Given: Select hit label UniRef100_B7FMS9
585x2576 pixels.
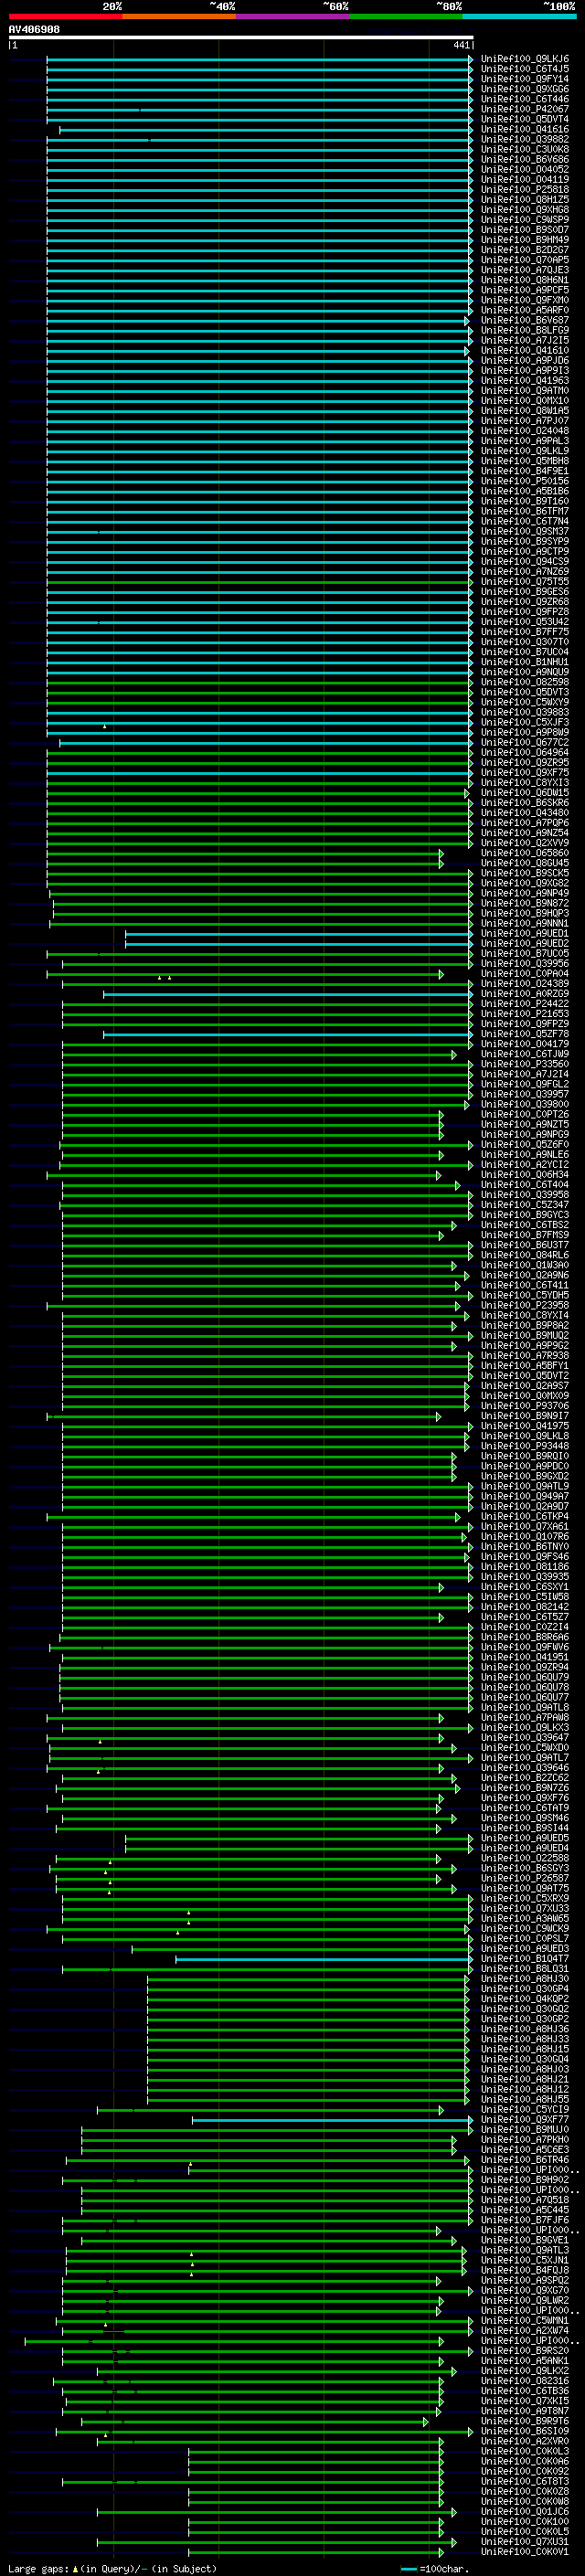Looking at the screenshot, I should (525, 1235).
